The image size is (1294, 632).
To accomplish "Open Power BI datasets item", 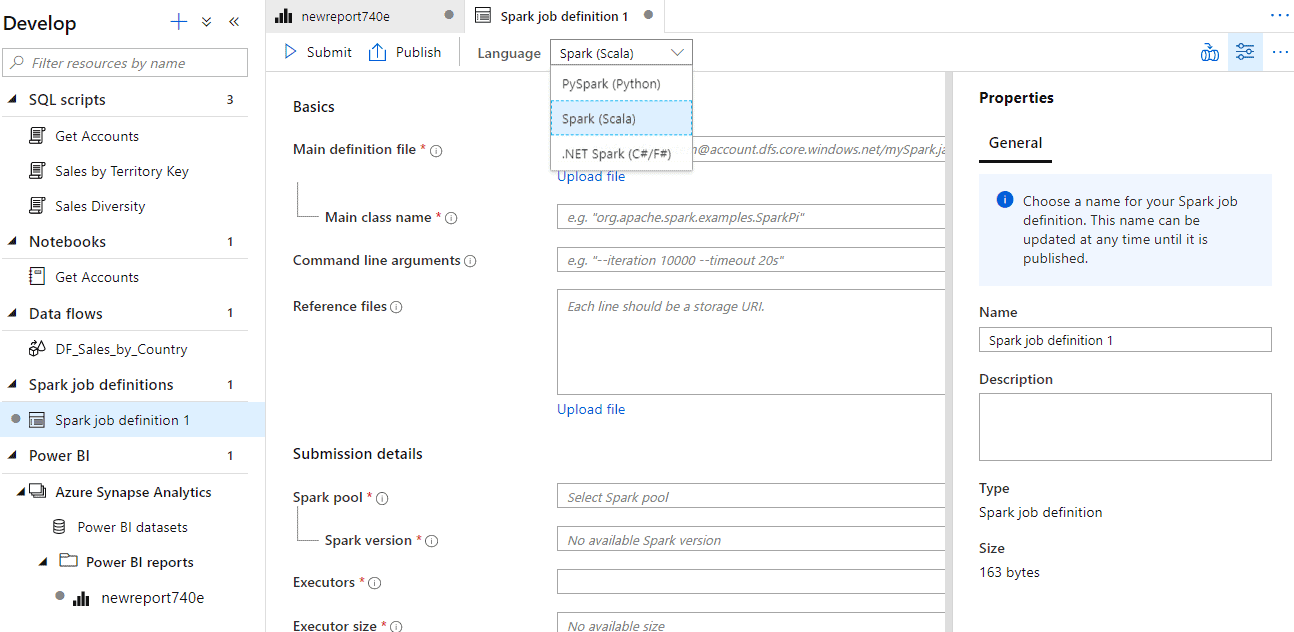I will 132,527.
